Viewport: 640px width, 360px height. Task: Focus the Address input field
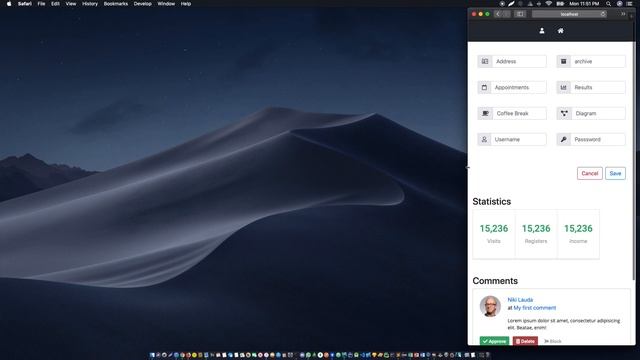coord(519,61)
